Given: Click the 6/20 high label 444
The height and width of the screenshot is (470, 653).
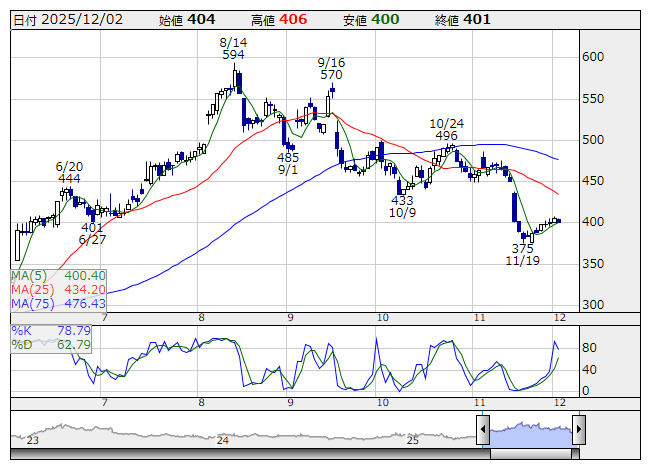Looking at the screenshot, I should (68, 178).
